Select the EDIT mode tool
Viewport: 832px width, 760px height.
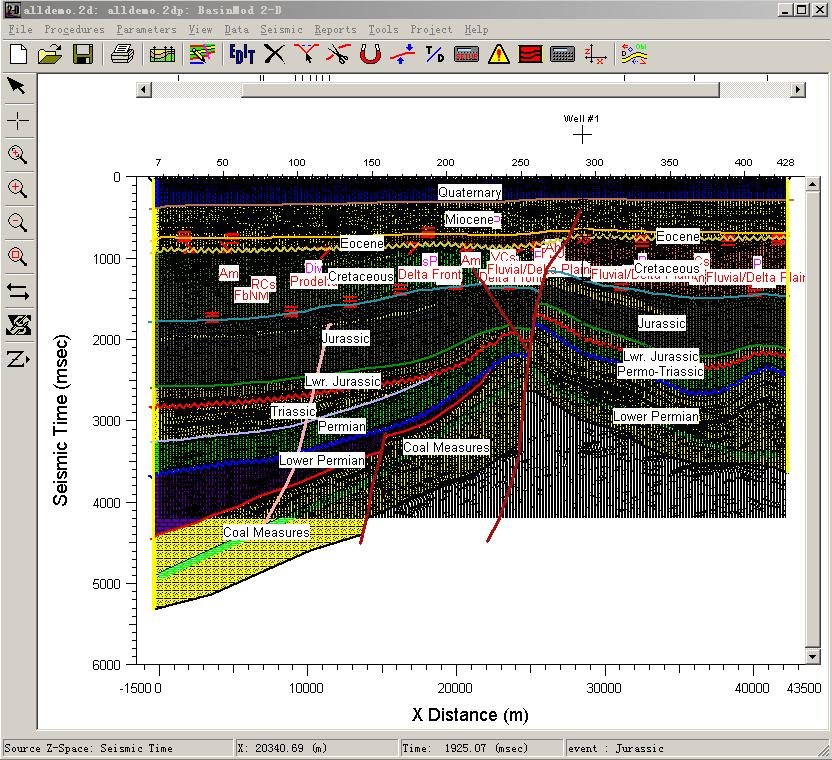pyautogui.click(x=242, y=54)
